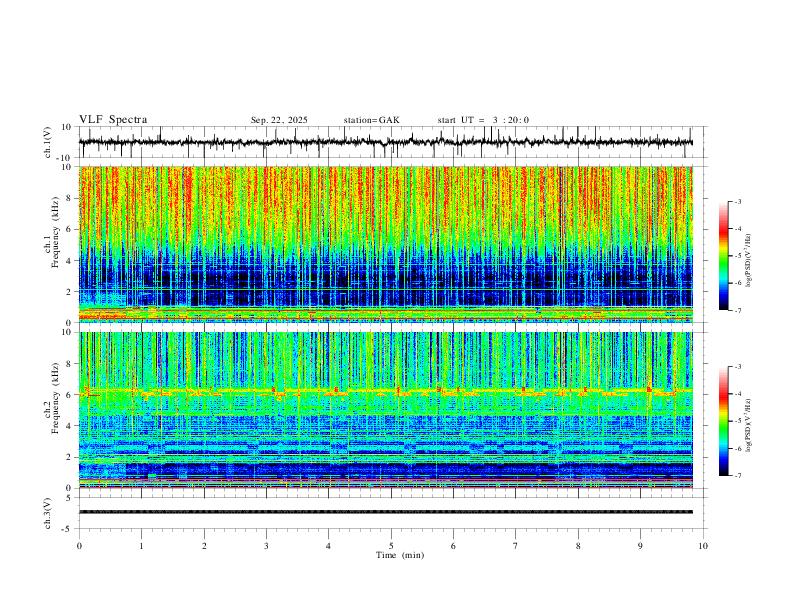This screenshot has height=612, width=792.
Task: Click the ch.3 black trace line
Action: click(386, 512)
